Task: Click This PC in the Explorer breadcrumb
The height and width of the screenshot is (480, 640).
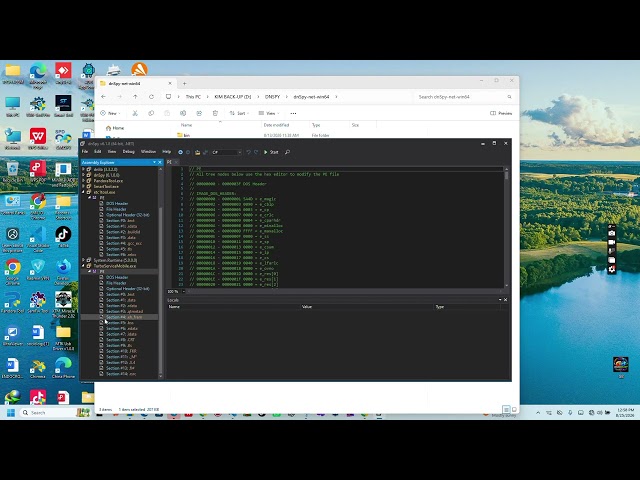Action: 193,97
